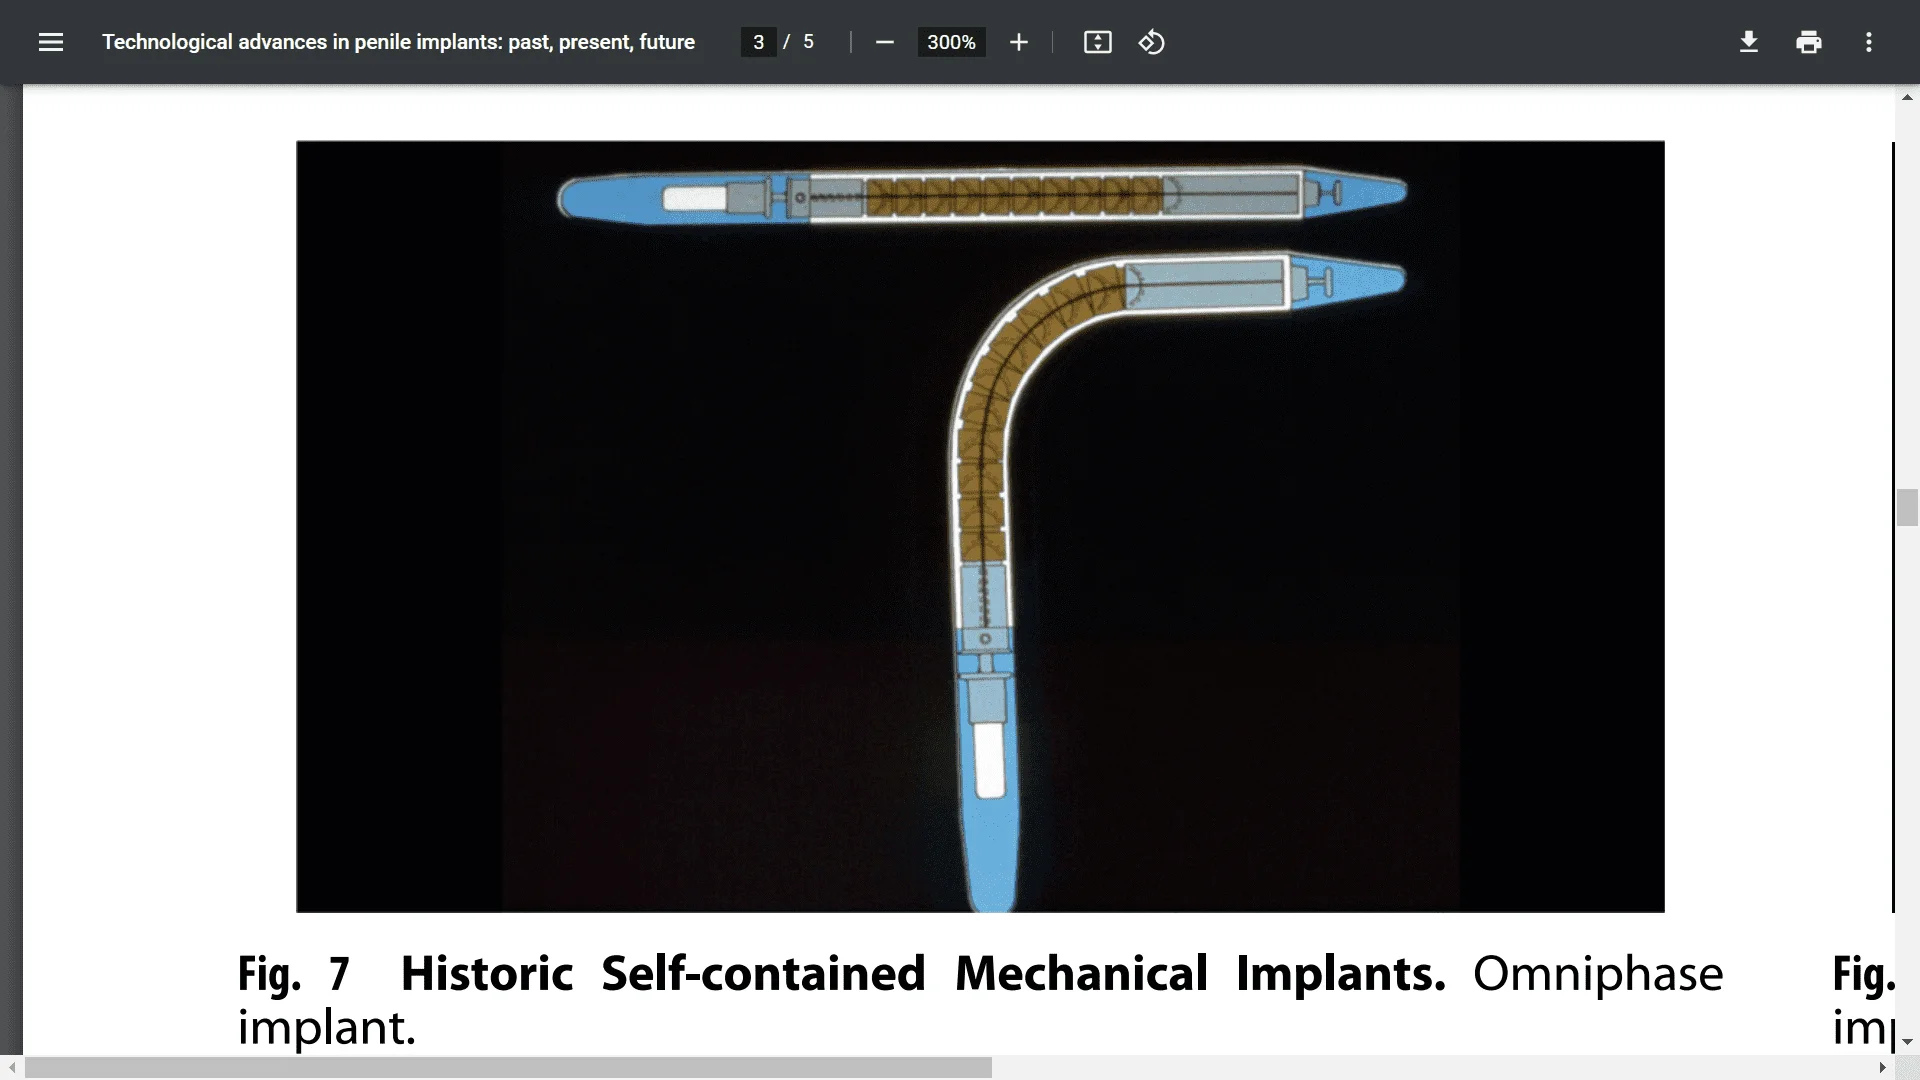
Task: Click the total page count label
Action: point(808,42)
